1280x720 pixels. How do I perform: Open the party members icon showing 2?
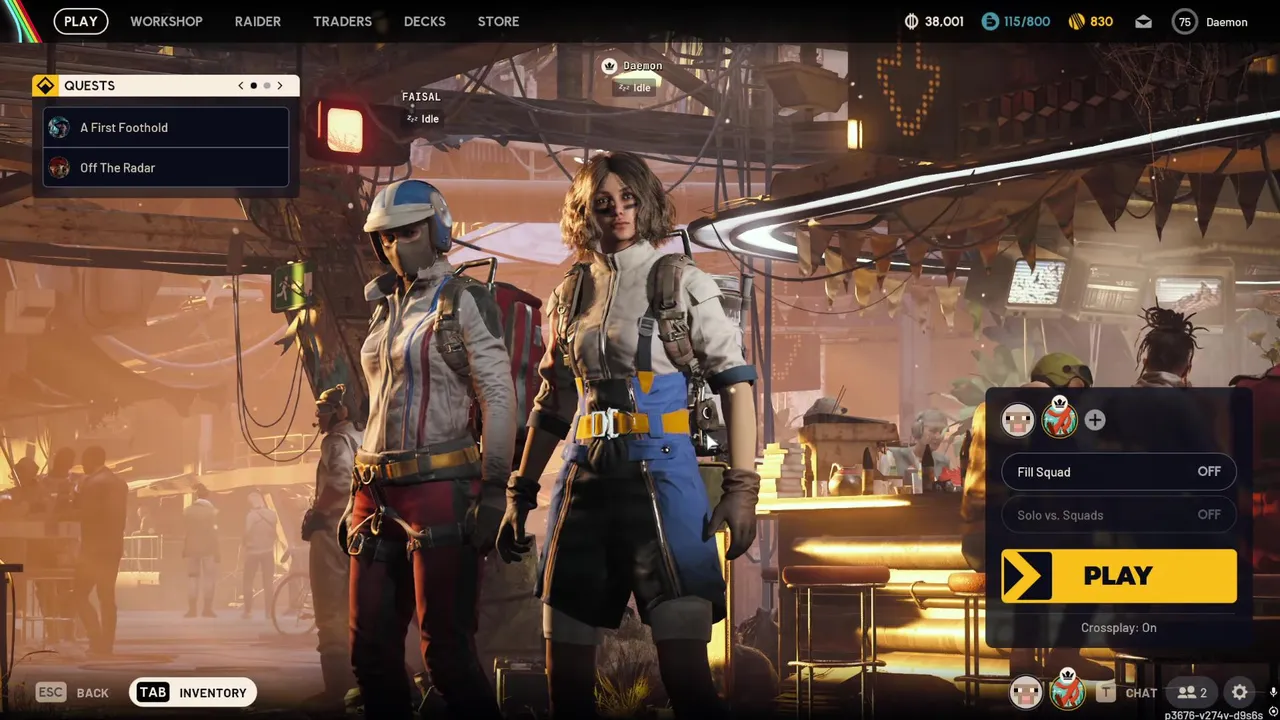1192,692
